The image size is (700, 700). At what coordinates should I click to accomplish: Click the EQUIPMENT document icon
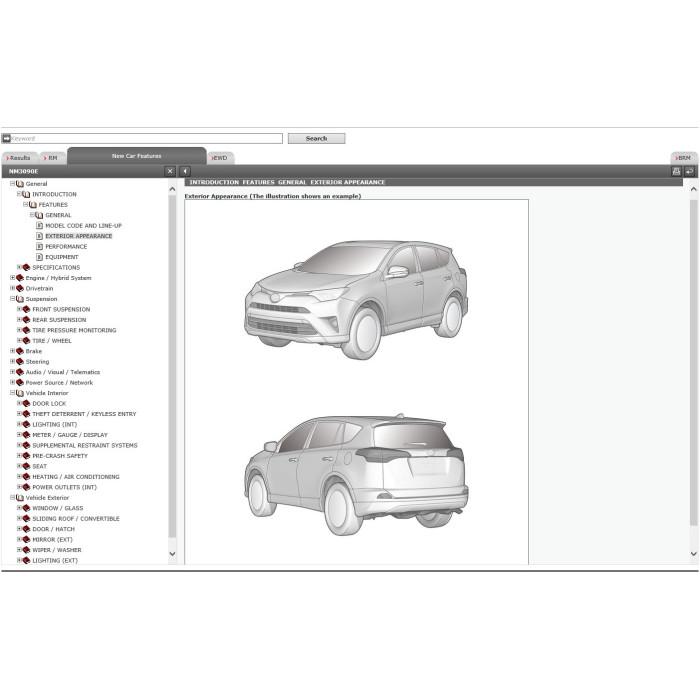pos(39,257)
